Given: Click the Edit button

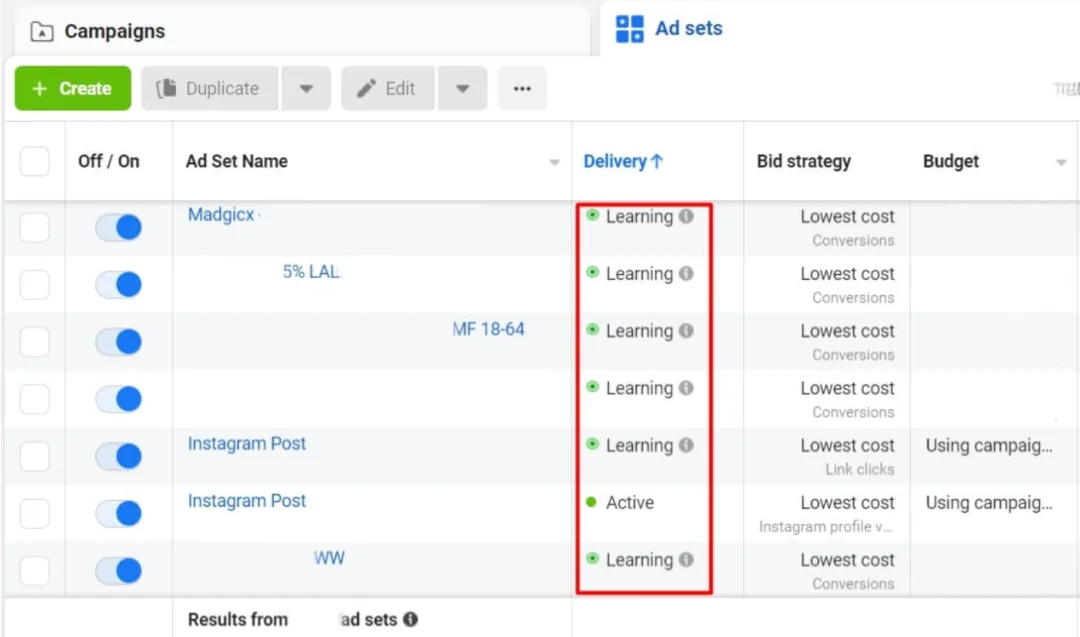Looking at the screenshot, I should coord(388,88).
